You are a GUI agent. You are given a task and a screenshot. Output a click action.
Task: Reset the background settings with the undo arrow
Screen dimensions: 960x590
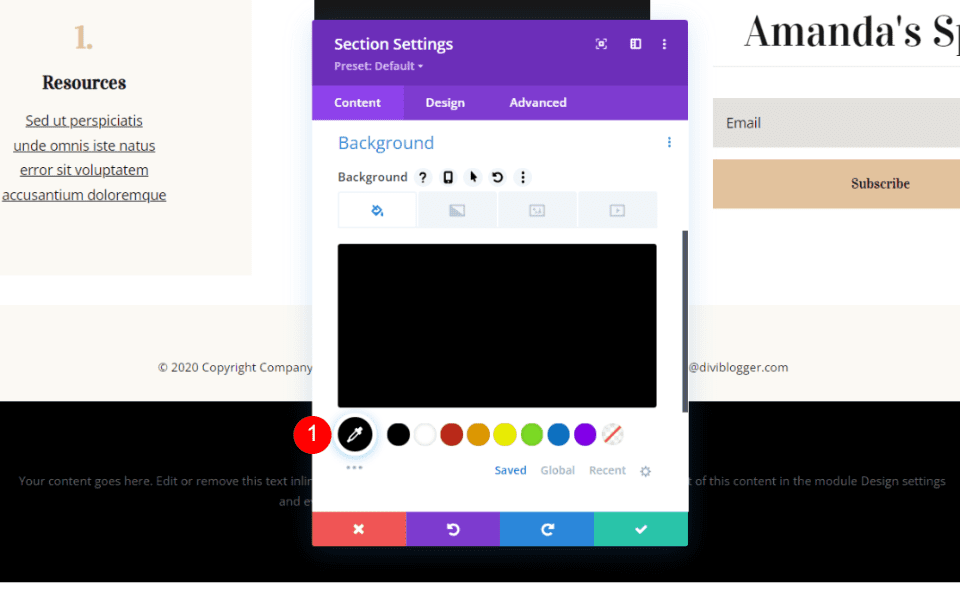[497, 177]
